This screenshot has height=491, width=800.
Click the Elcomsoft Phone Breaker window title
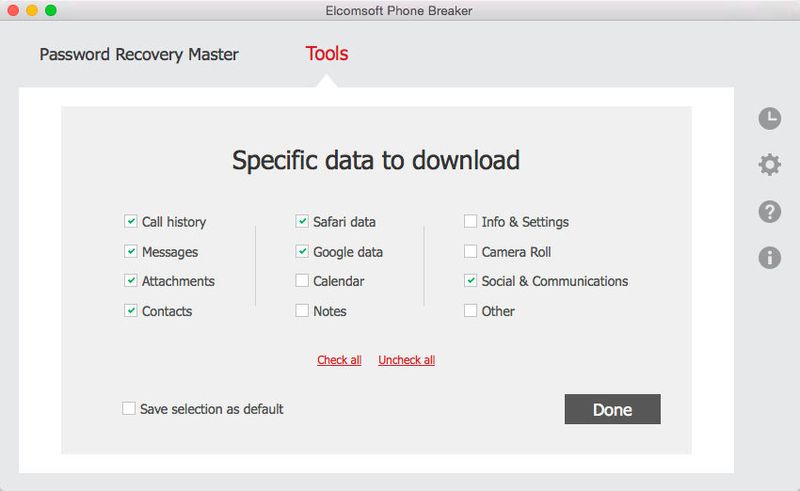pos(399,11)
